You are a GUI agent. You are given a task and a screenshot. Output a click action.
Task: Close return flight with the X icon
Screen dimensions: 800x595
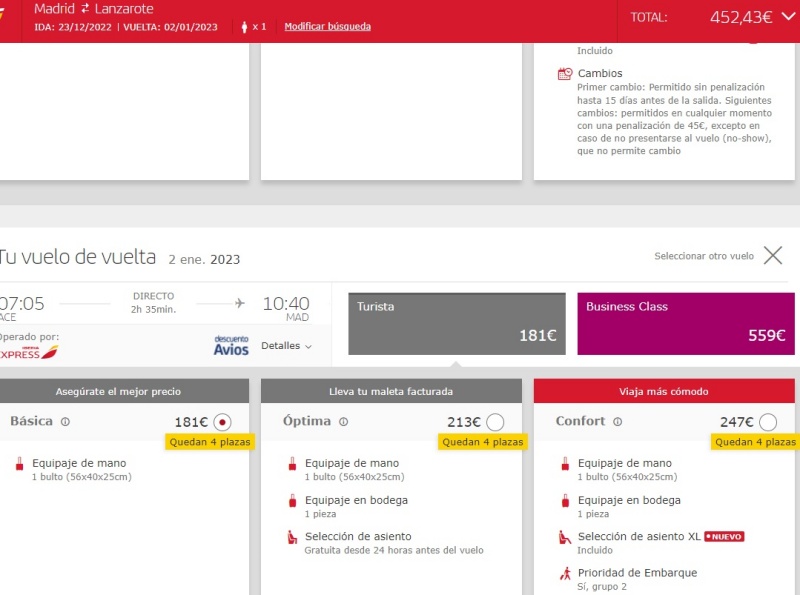773,255
